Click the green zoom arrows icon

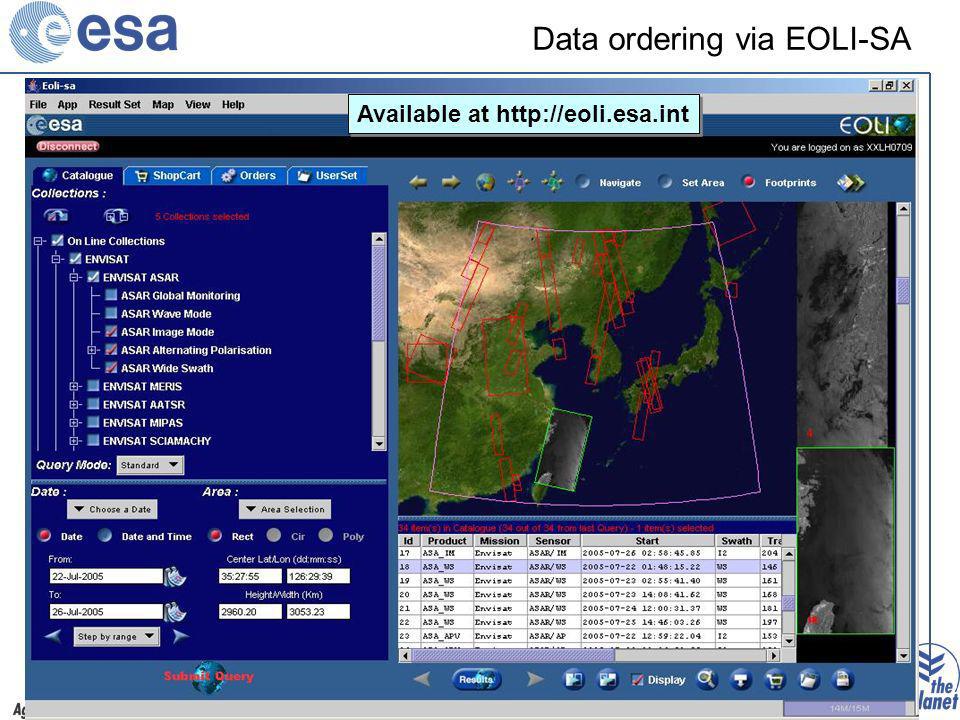pos(552,182)
